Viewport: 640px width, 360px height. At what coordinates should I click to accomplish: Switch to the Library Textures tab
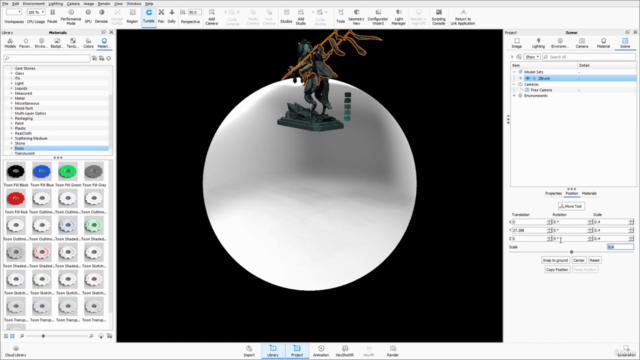point(72,43)
